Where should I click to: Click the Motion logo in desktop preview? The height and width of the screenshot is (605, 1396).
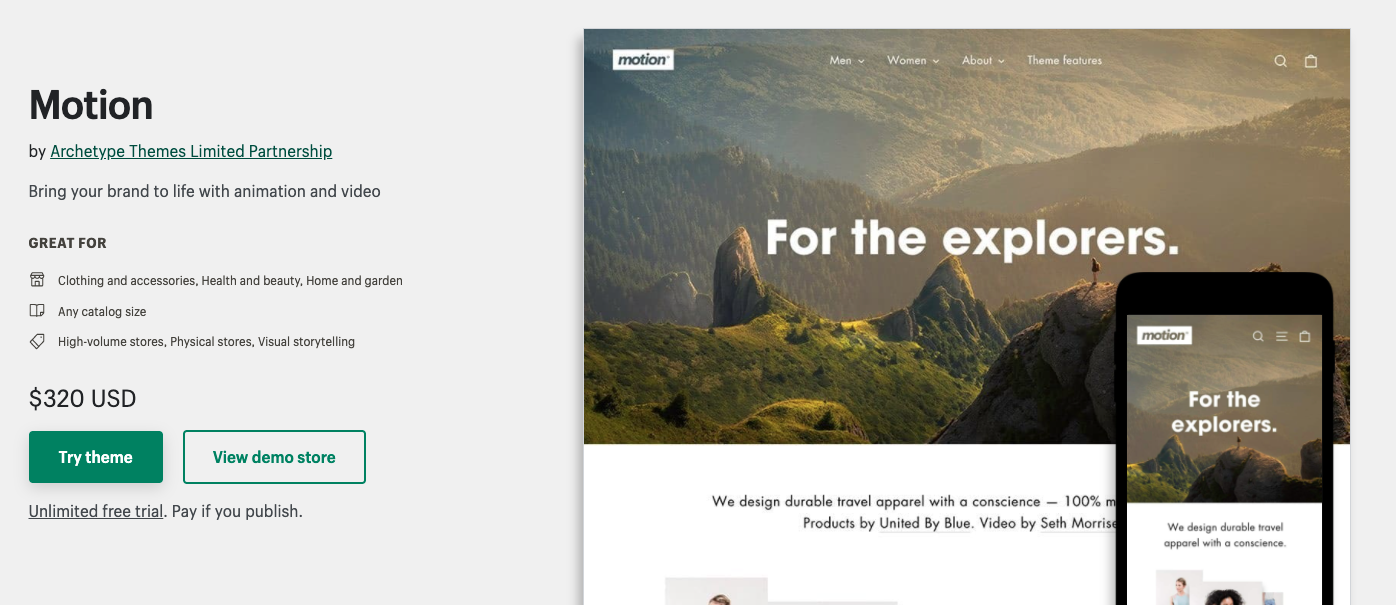643,60
